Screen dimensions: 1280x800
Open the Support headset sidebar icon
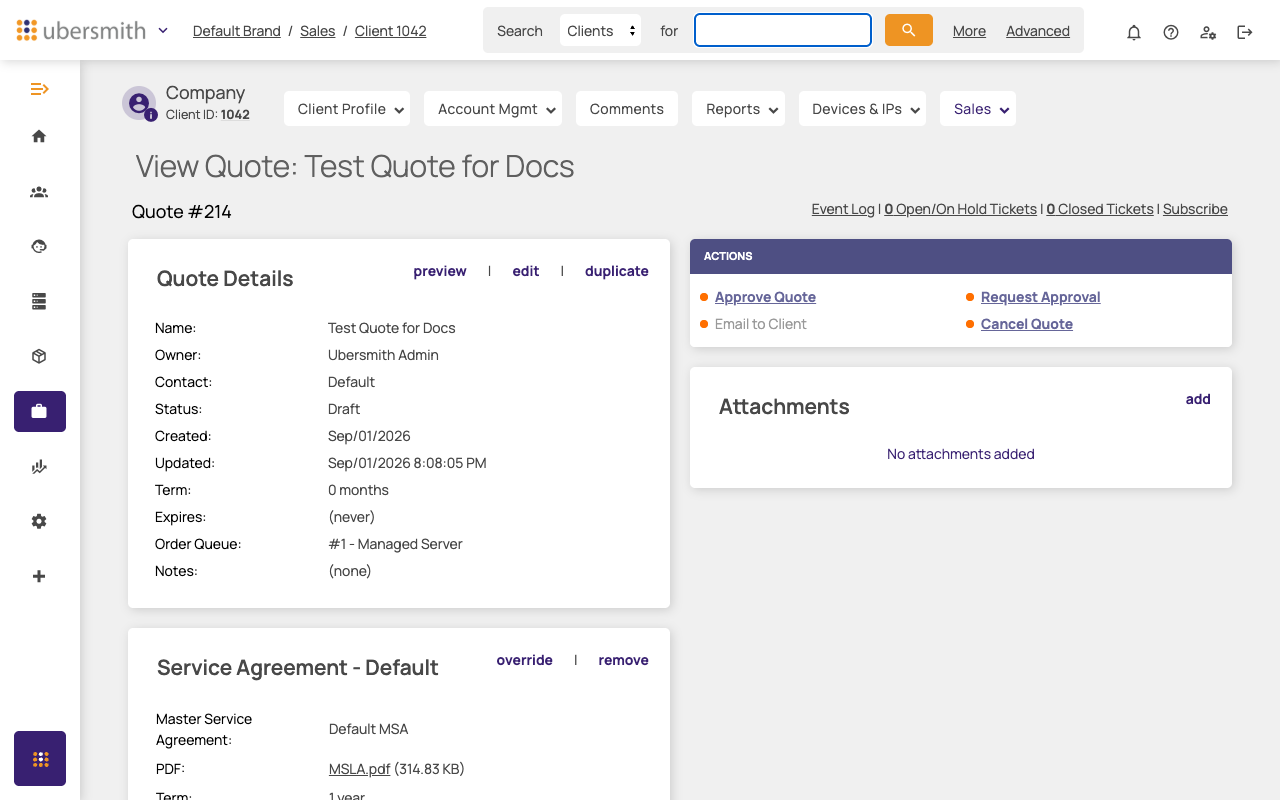(39, 246)
